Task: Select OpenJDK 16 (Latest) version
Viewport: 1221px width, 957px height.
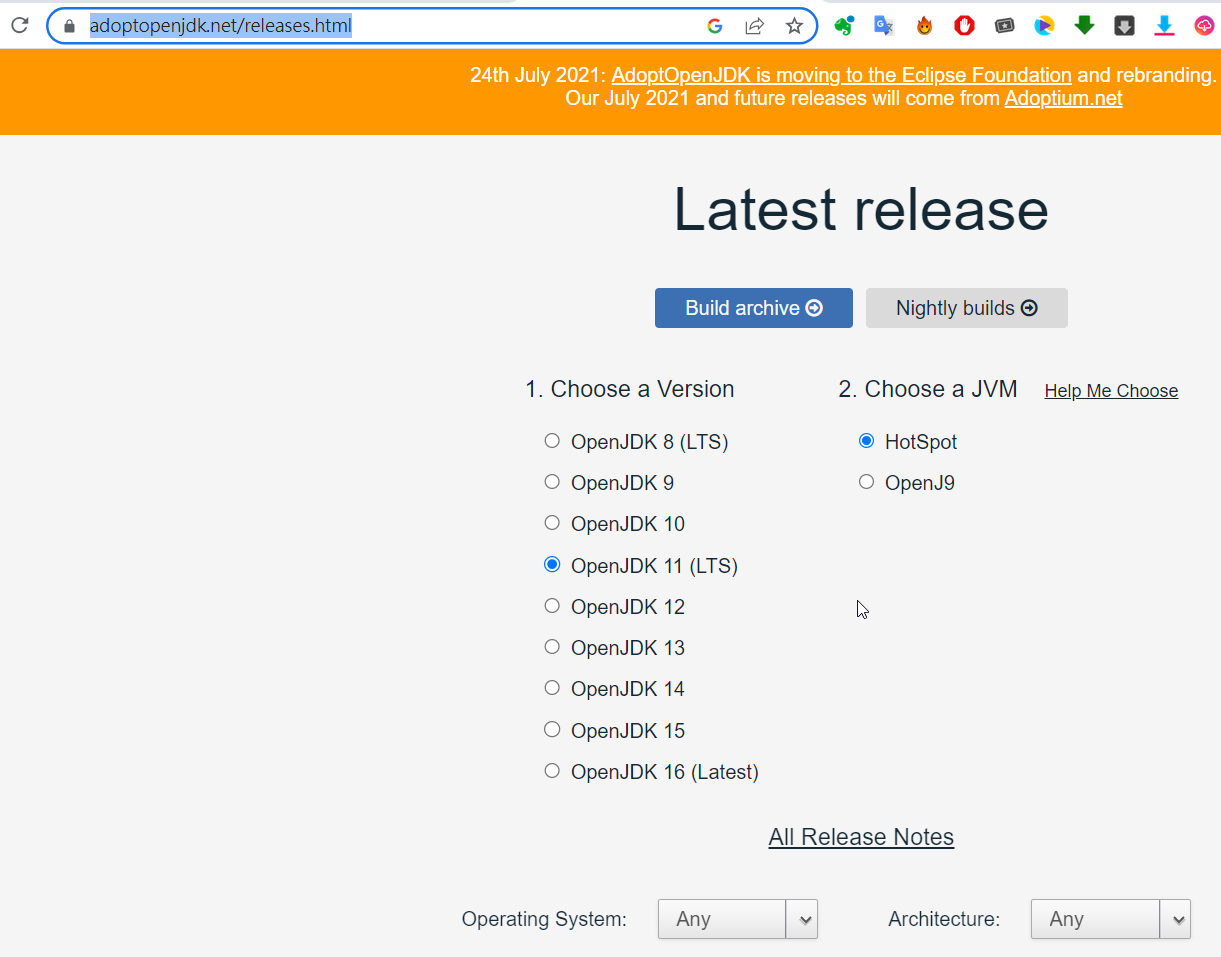Action: coord(552,771)
